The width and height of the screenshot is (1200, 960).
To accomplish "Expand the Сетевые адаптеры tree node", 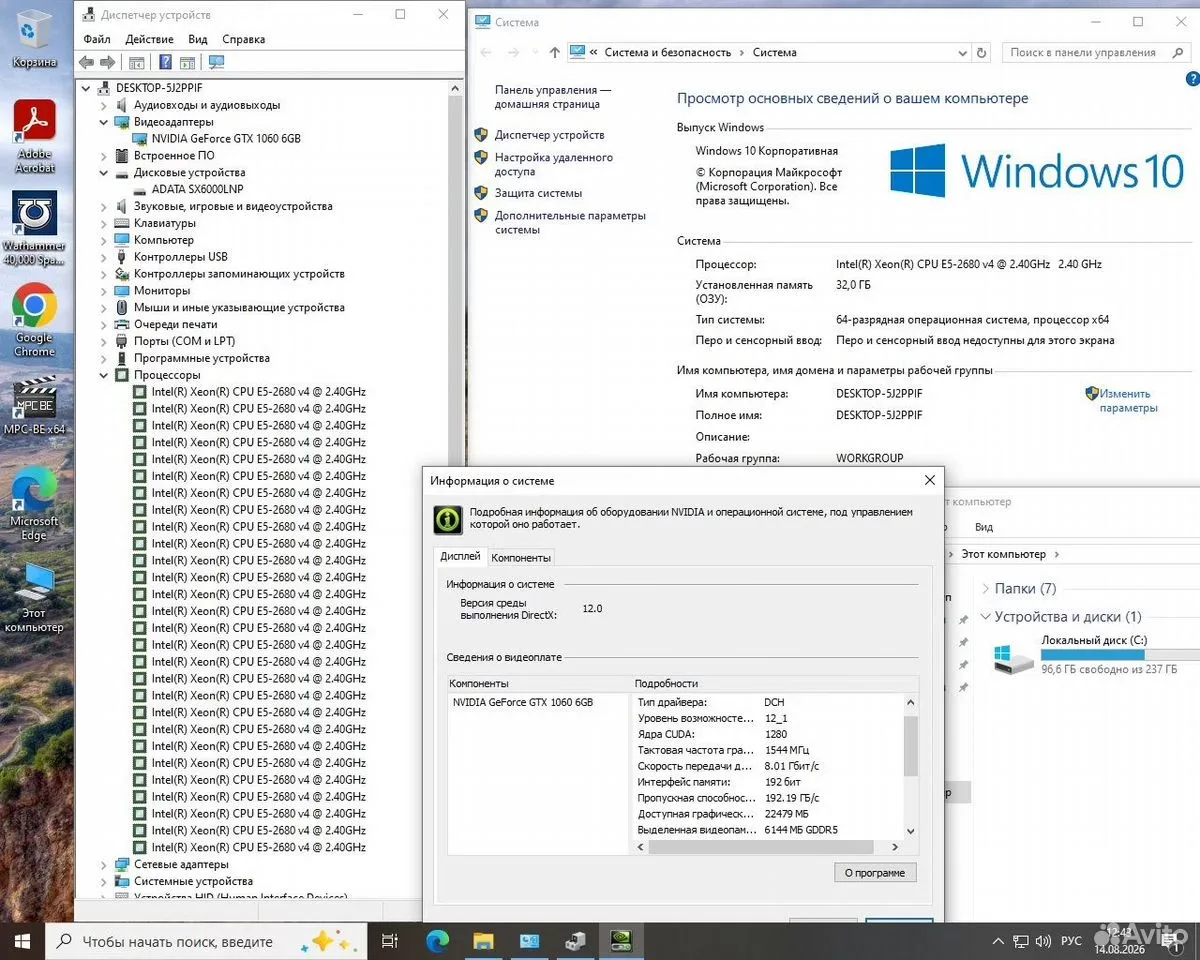I will coord(104,864).
